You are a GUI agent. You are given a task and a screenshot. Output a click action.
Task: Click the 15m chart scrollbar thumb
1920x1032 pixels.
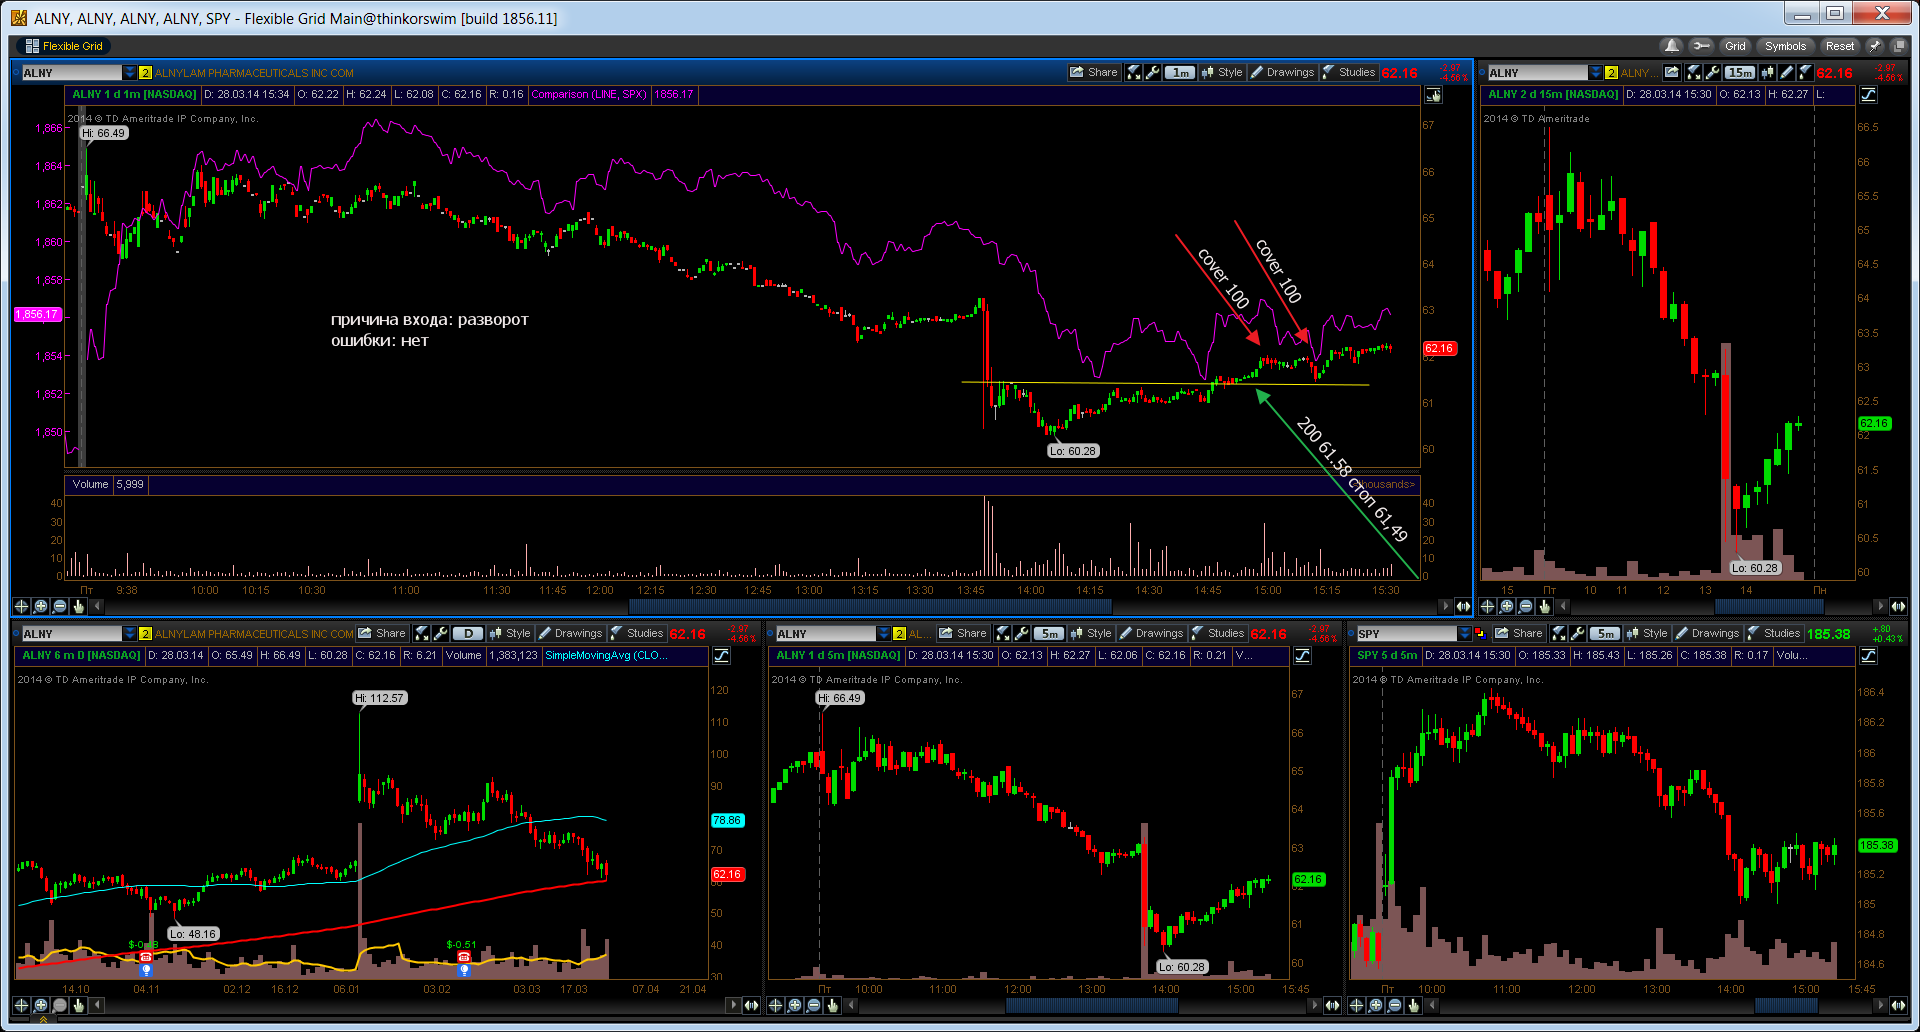1769,606
